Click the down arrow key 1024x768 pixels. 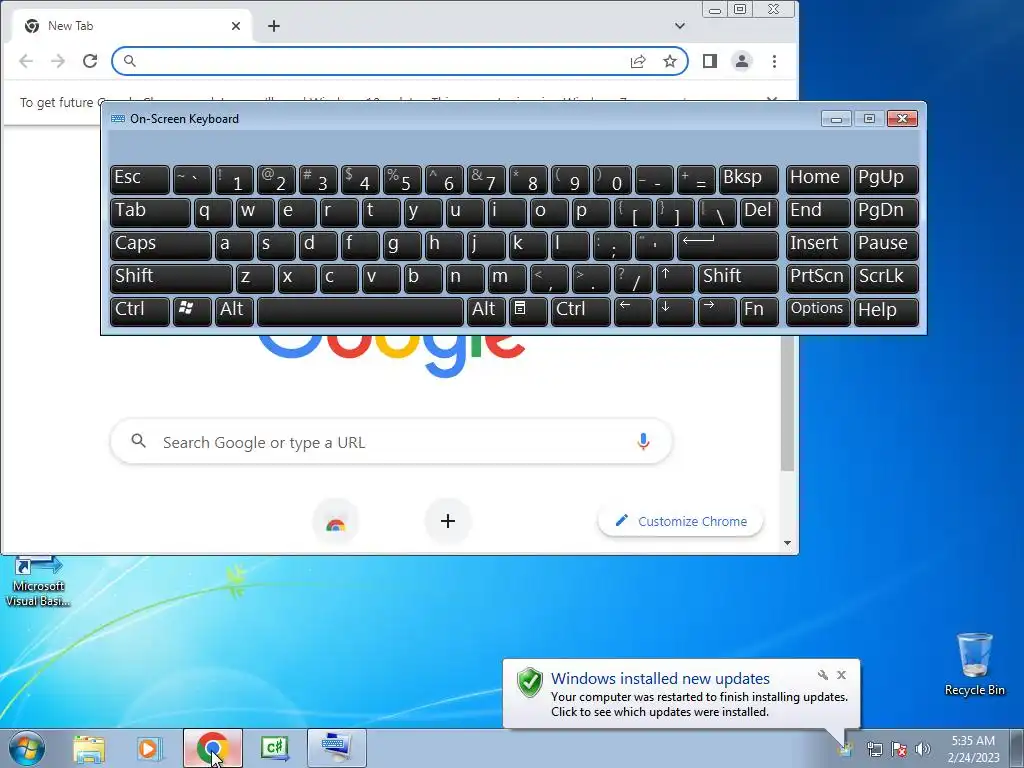point(675,311)
